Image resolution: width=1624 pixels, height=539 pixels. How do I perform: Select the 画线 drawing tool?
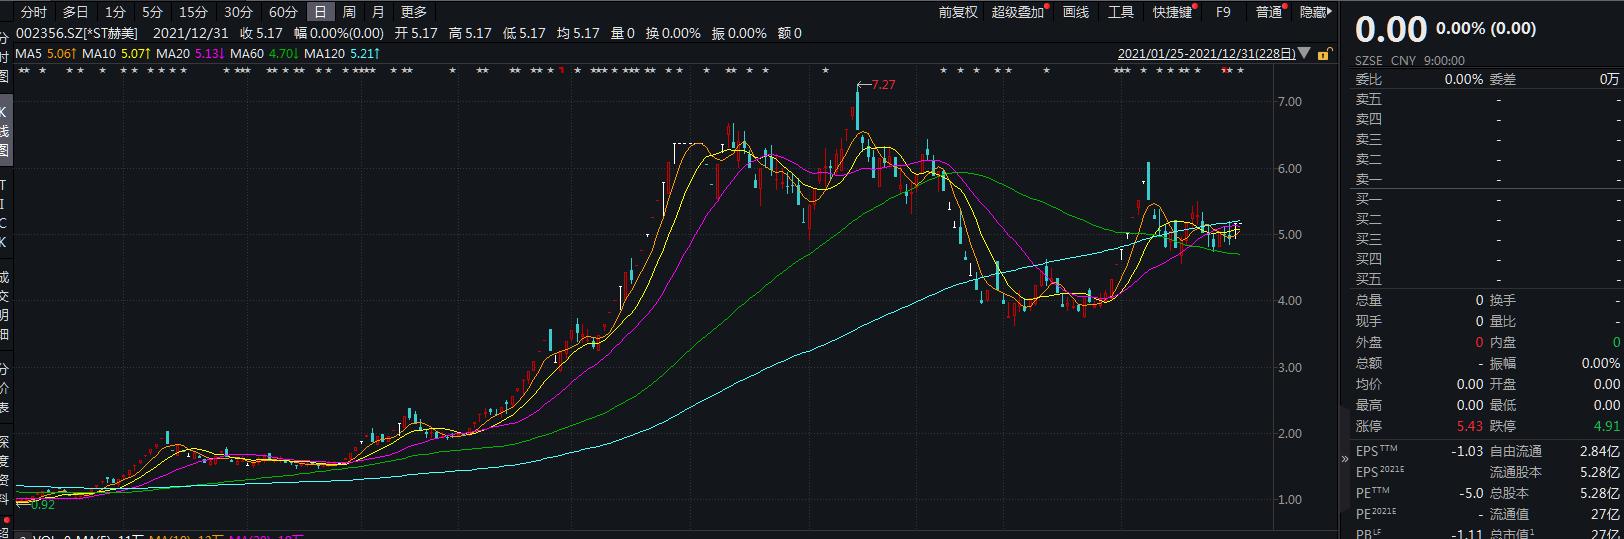(1076, 12)
